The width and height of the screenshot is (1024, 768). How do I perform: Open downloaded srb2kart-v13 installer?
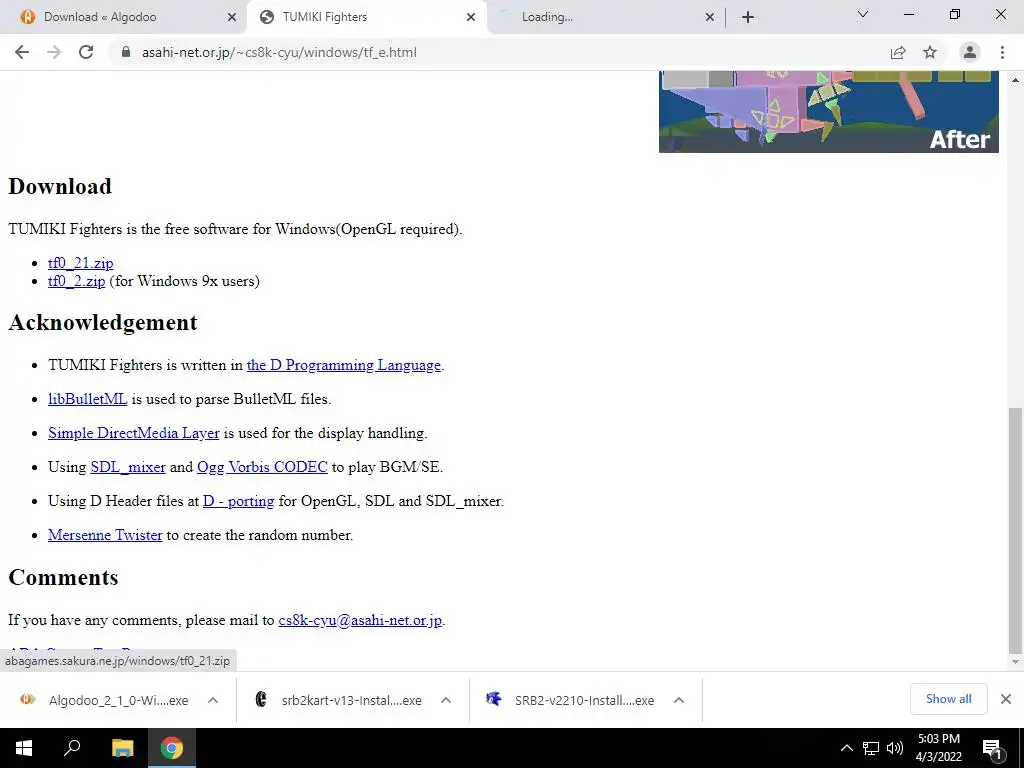pos(338,700)
